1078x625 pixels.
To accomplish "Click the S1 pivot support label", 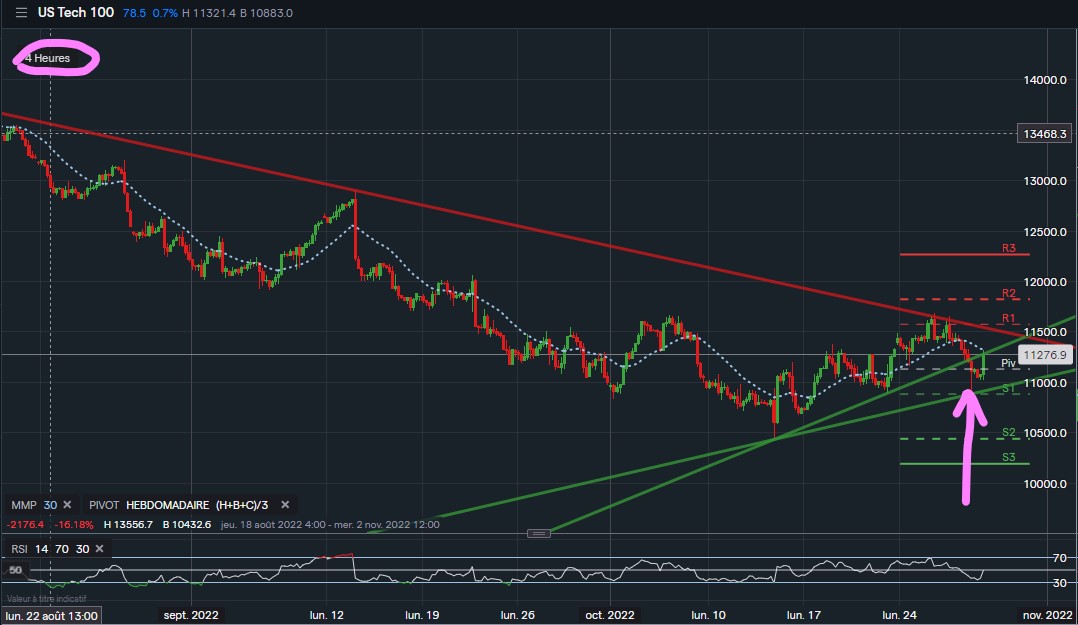I will tap(1009, 388).
